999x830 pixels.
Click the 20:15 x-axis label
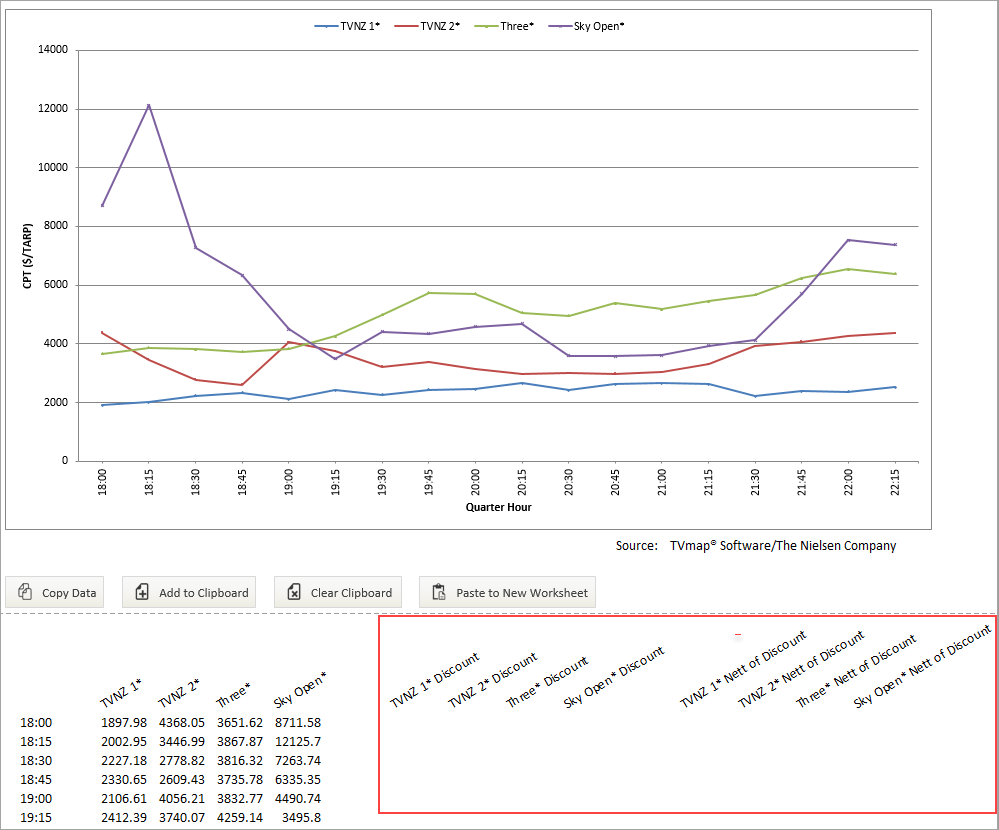click(522, 482)
